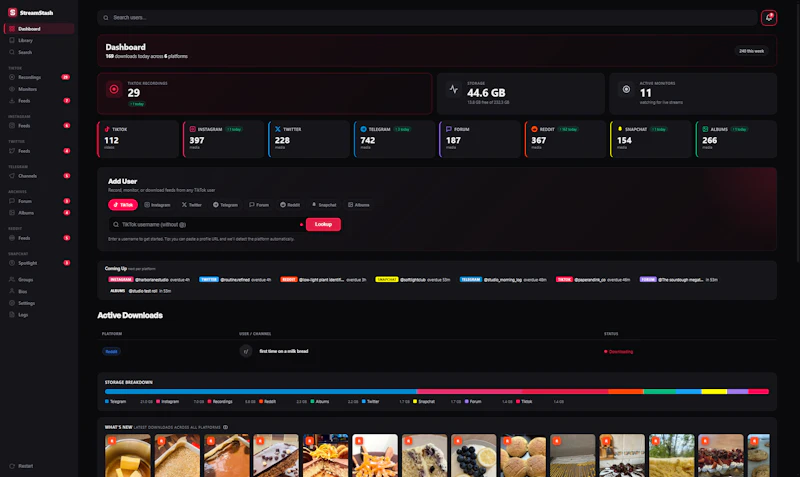Open the notifications bell icon

tap(768, 17)
